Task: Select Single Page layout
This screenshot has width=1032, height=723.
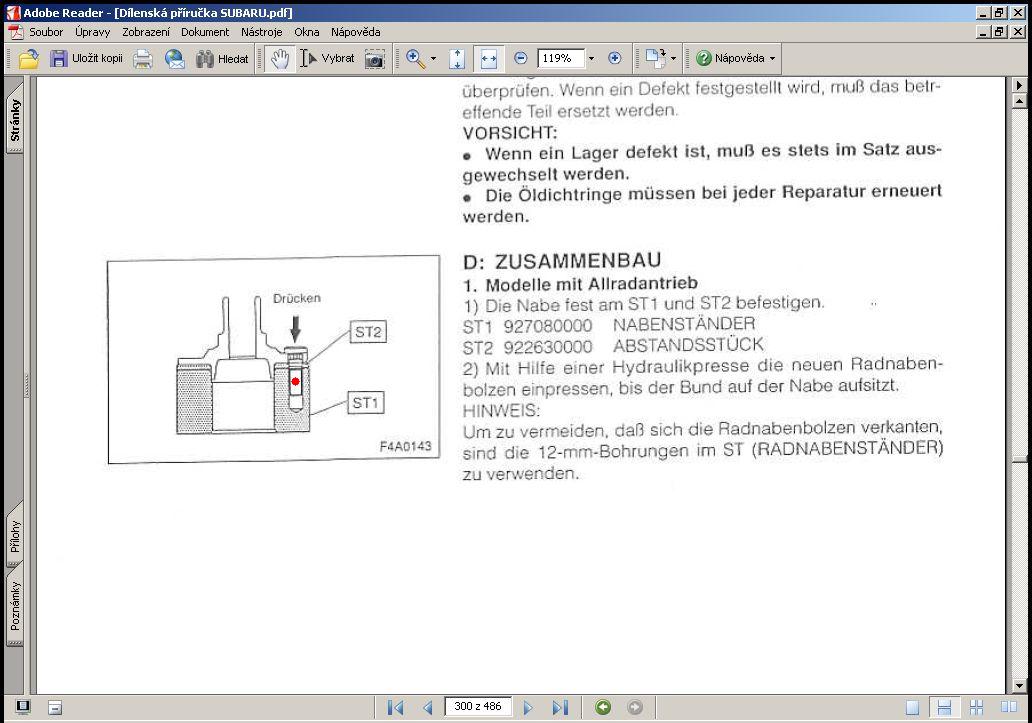Action: (x=912, y=707)
